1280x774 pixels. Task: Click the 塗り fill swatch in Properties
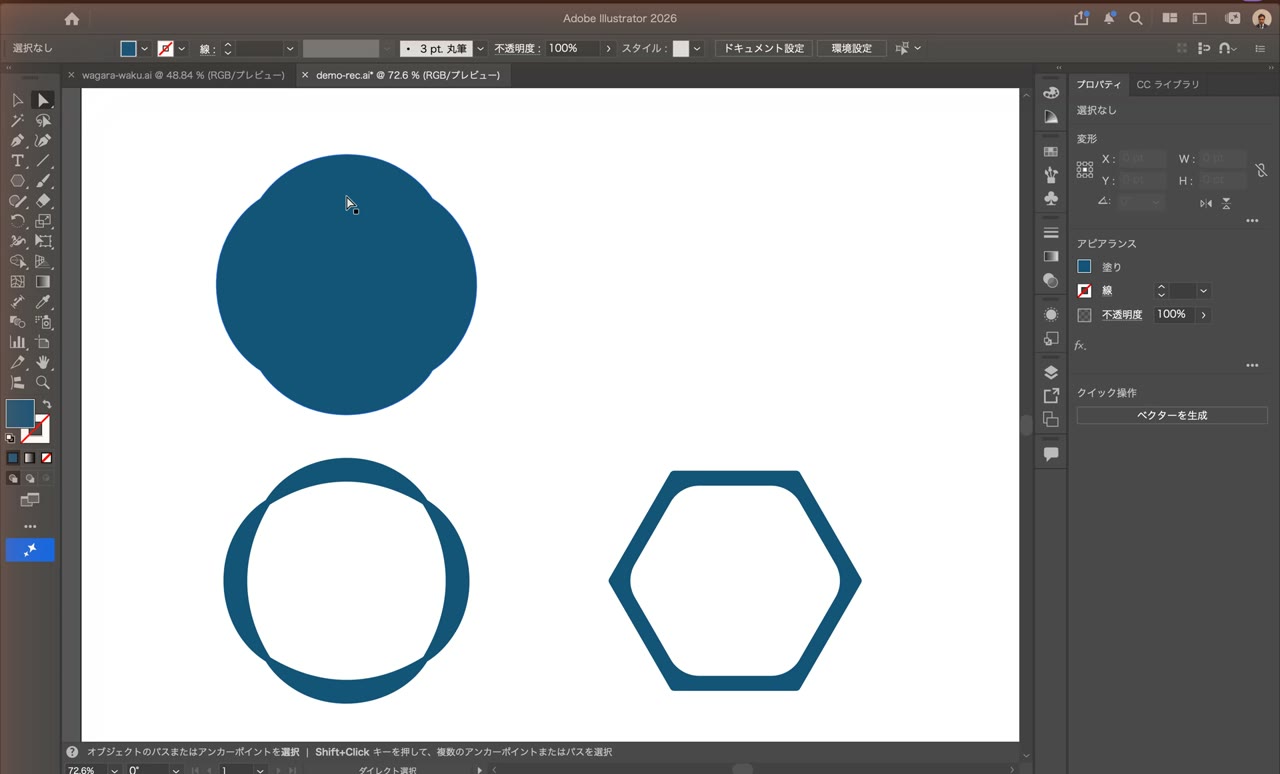[x=1084, y=267]
